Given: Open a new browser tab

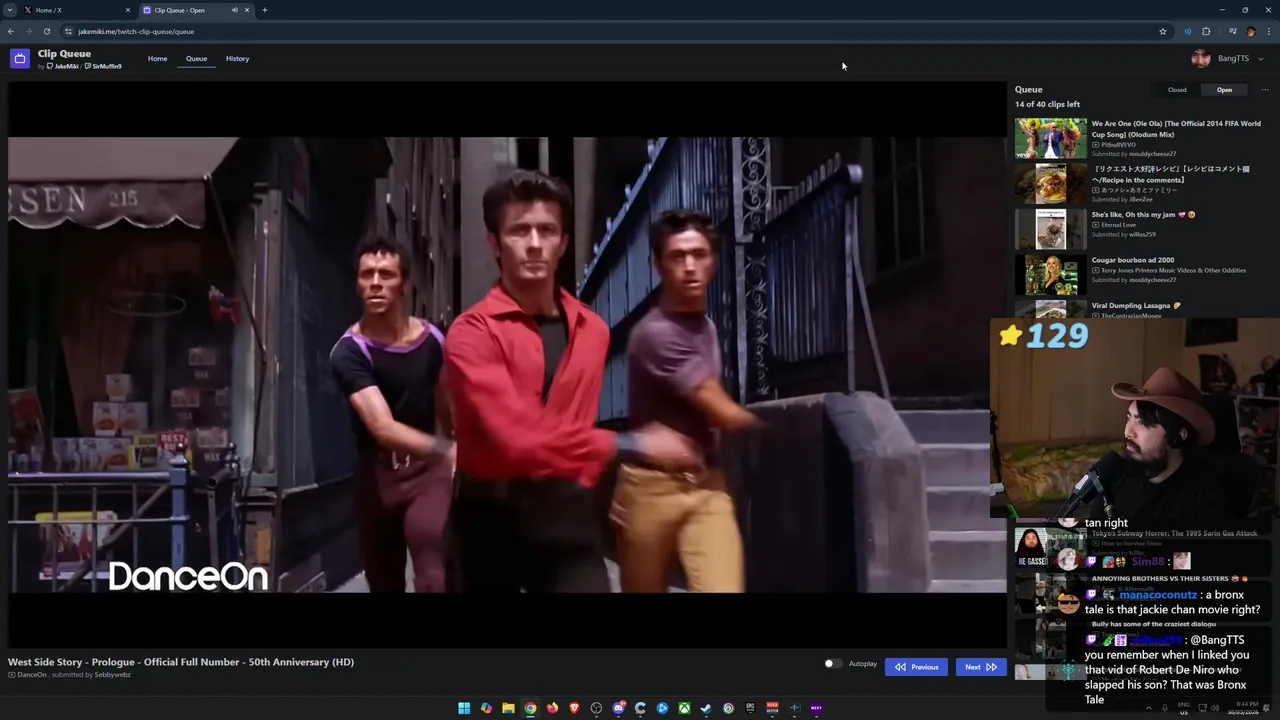Looking at the screenshot, I should pos(265,10).
